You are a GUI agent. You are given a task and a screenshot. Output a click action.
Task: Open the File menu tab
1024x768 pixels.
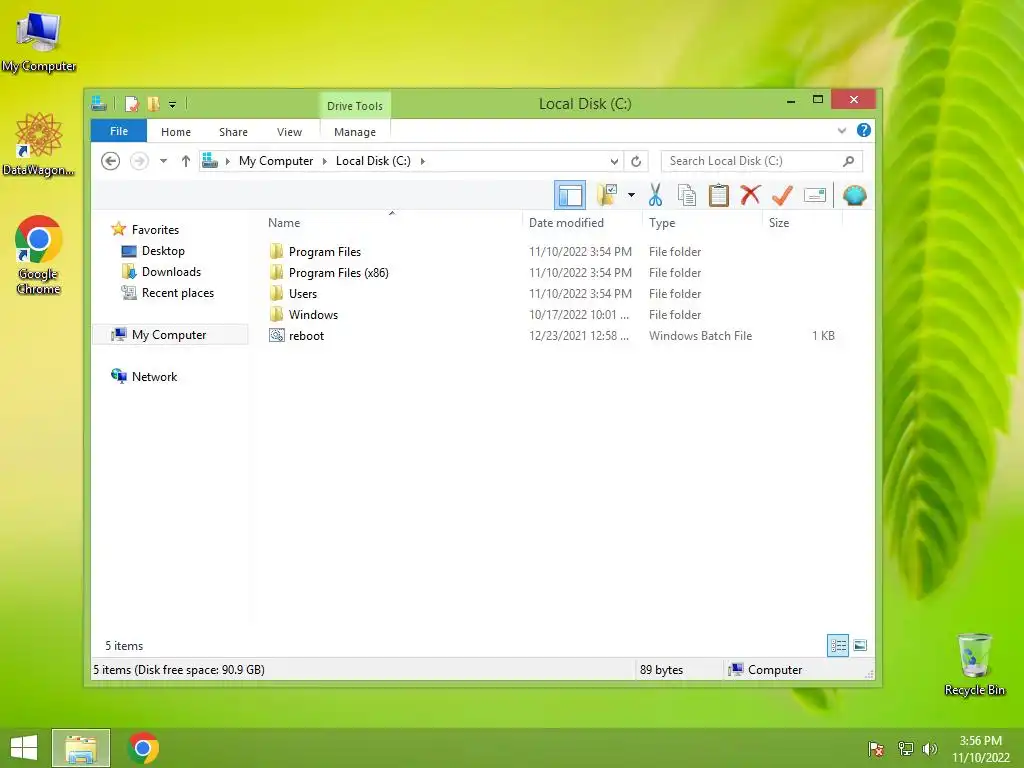(x=119, y=131)
